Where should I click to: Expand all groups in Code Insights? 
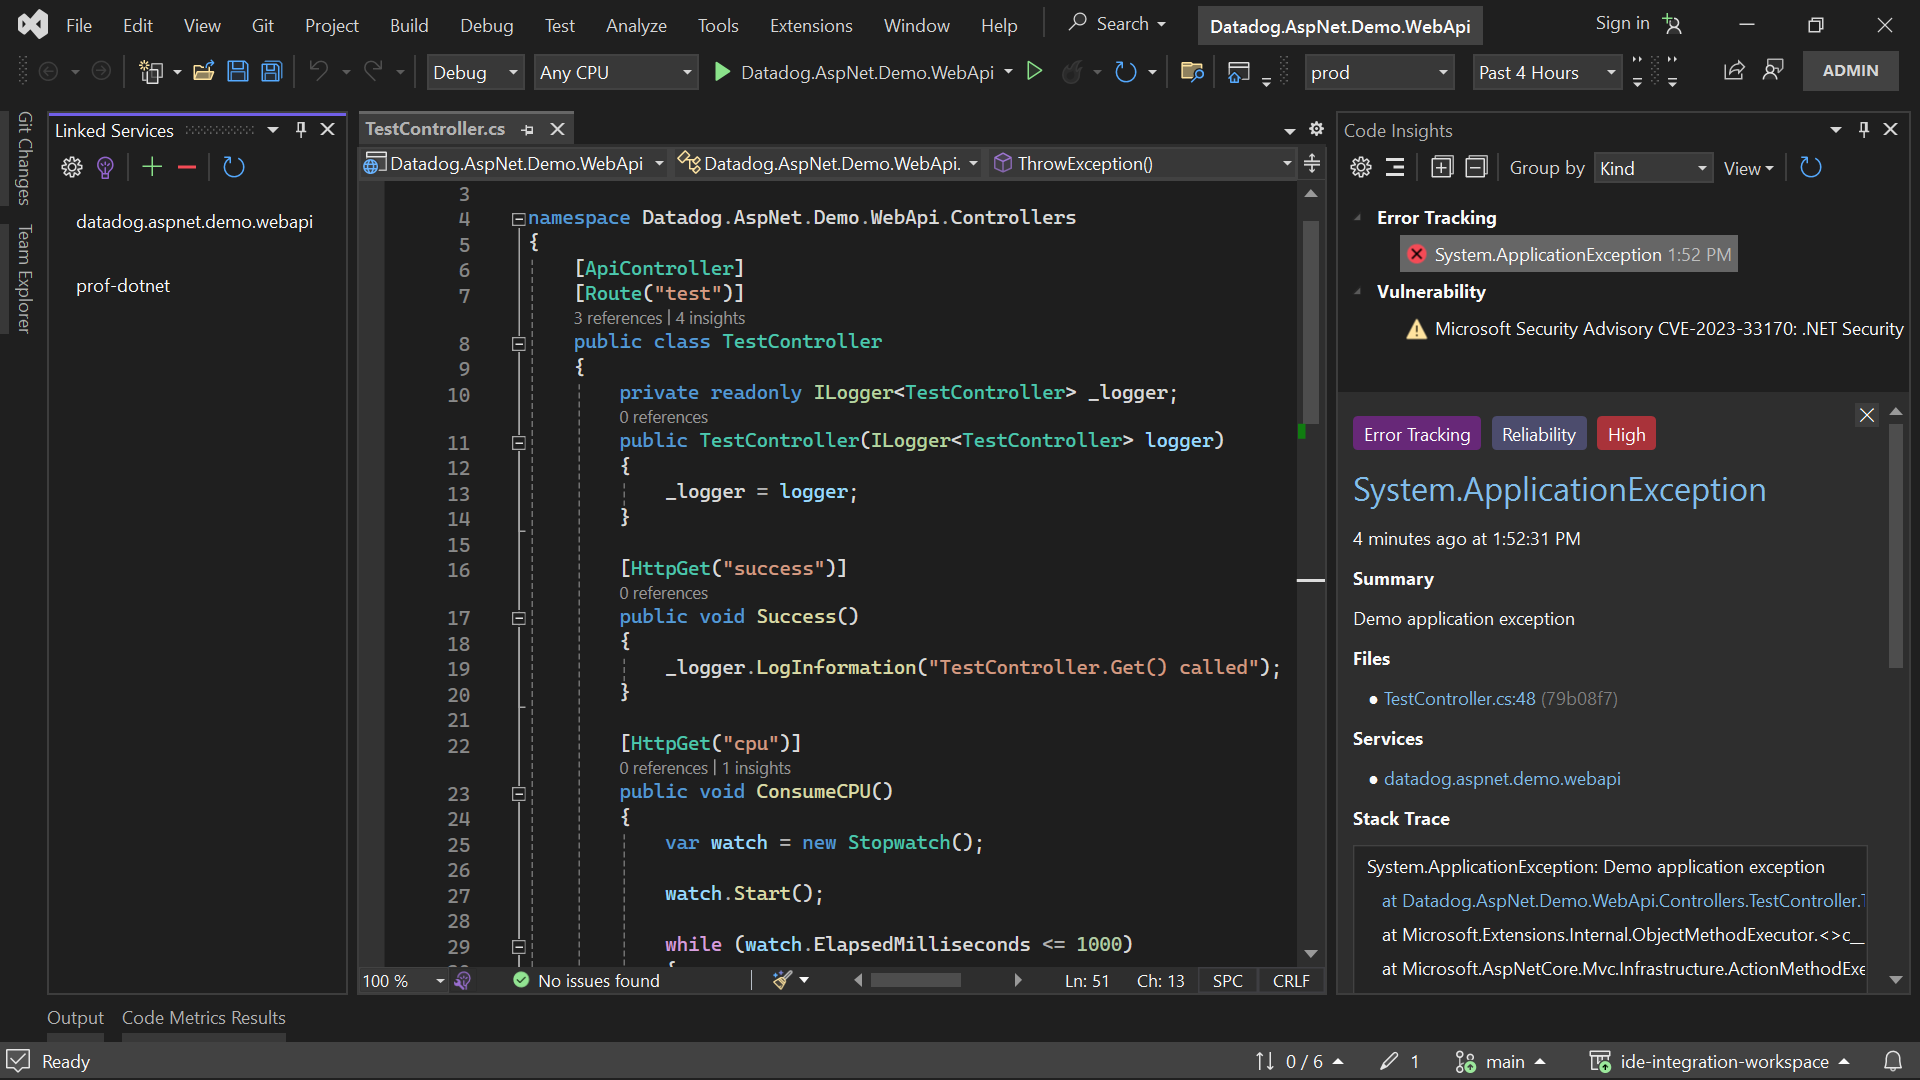pyautogui.click(x=1442, y=167)
